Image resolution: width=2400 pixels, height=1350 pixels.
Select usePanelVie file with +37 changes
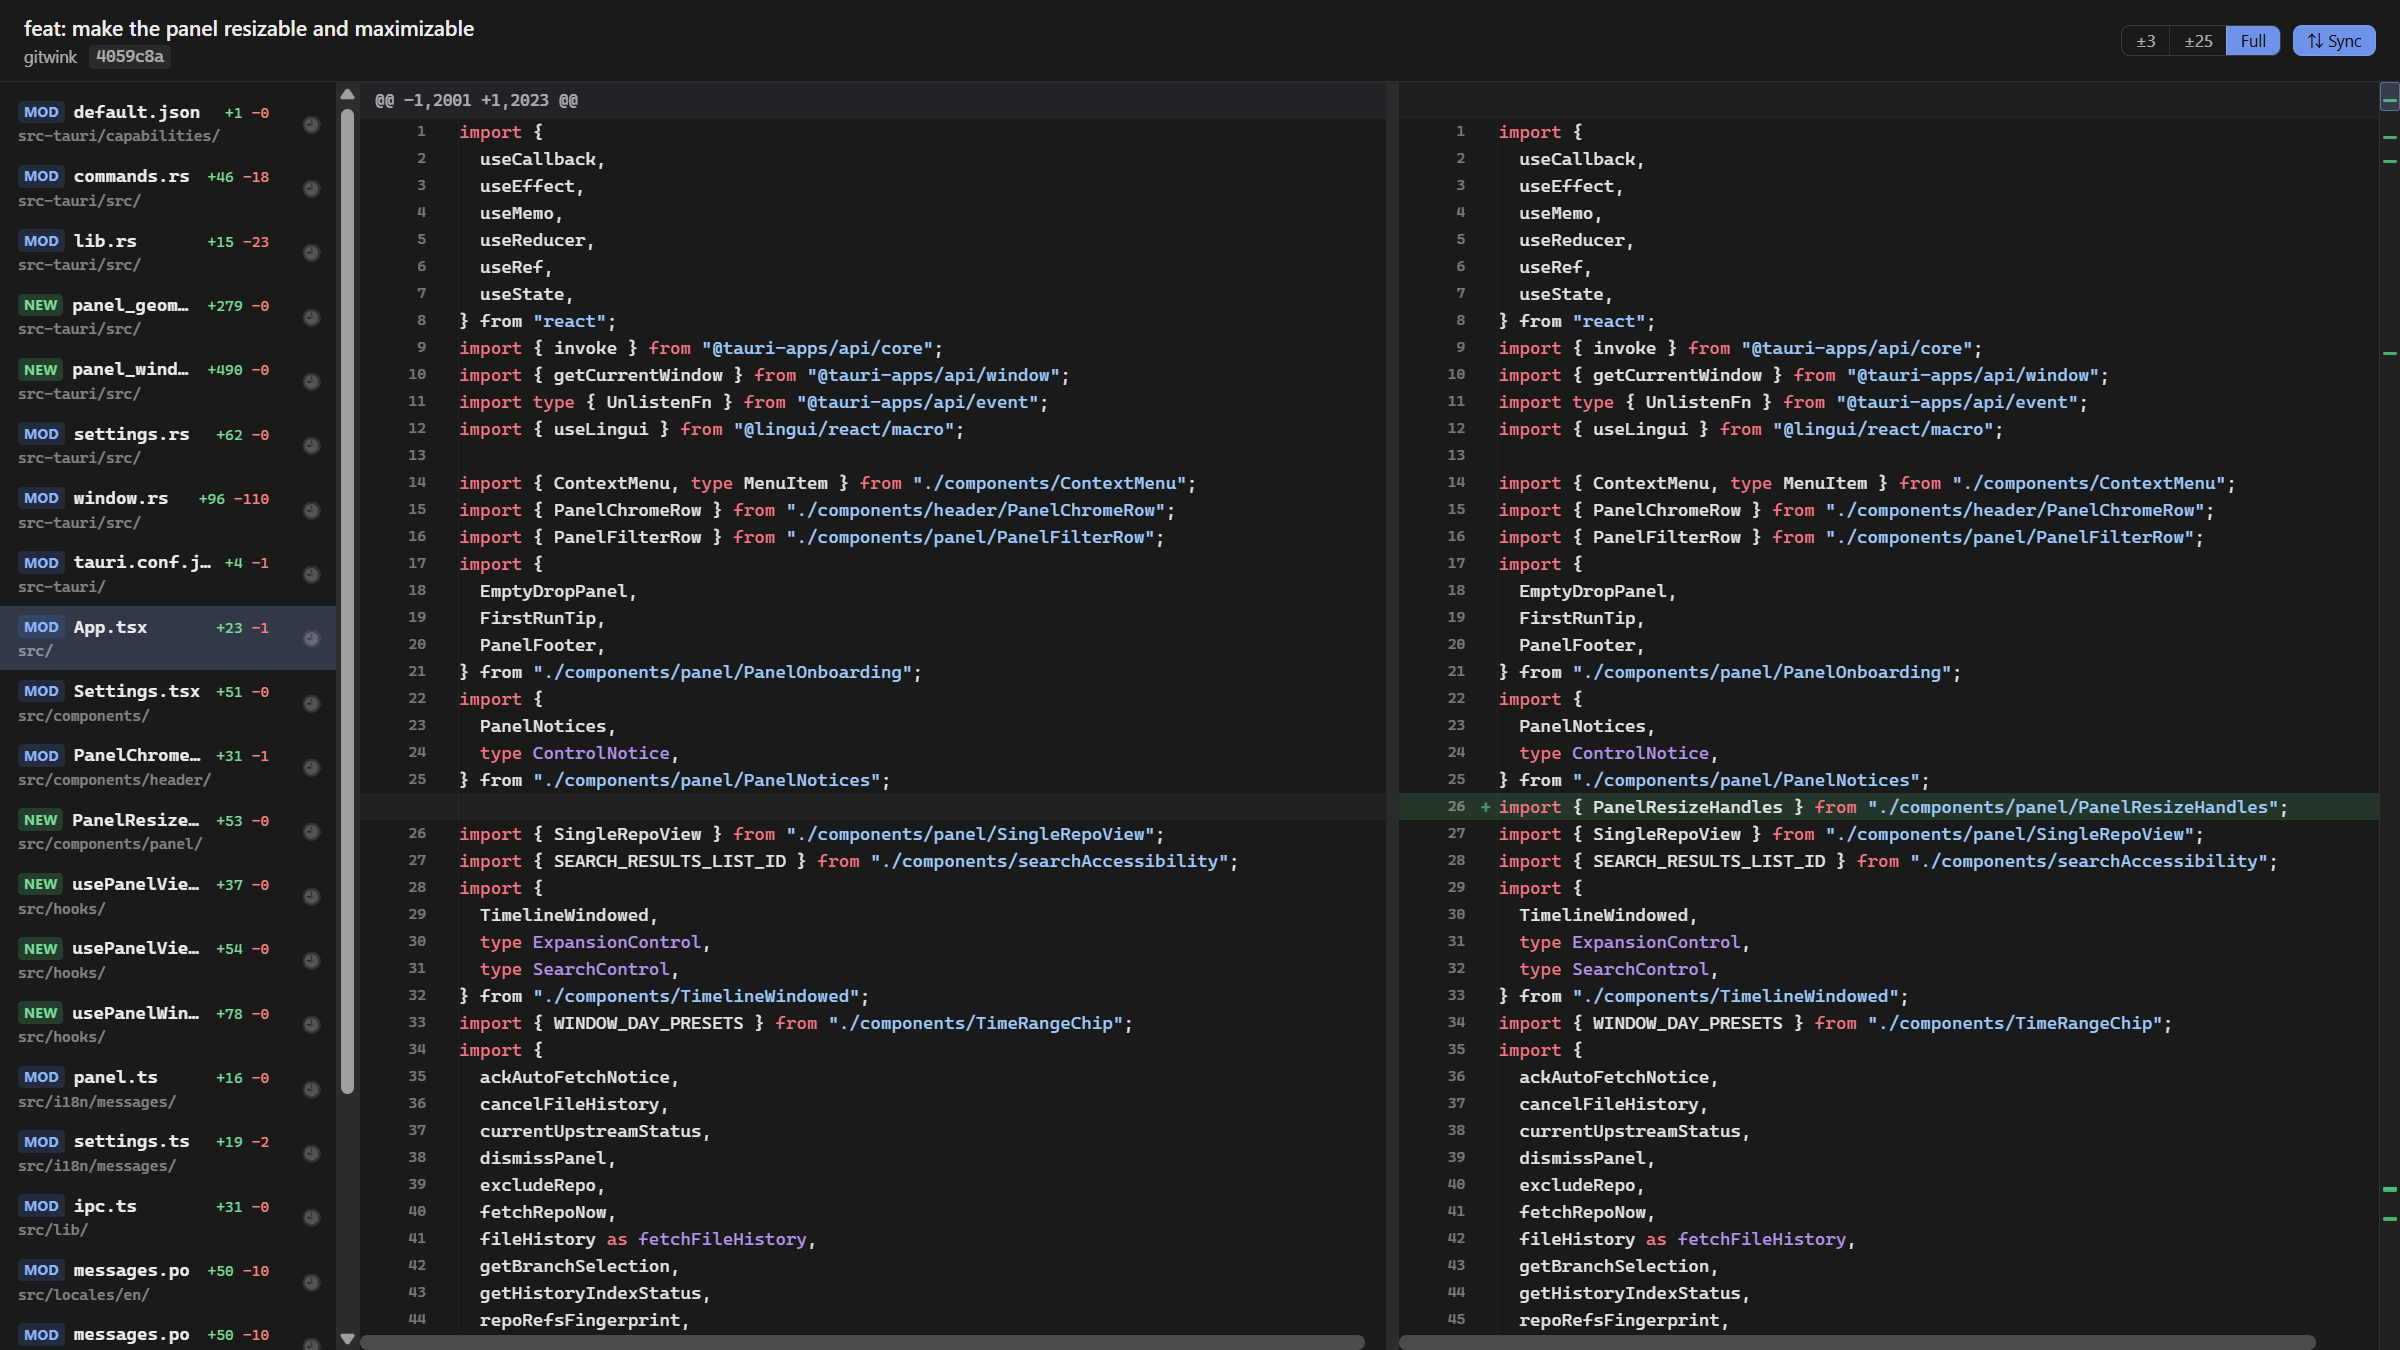[168, 896]
